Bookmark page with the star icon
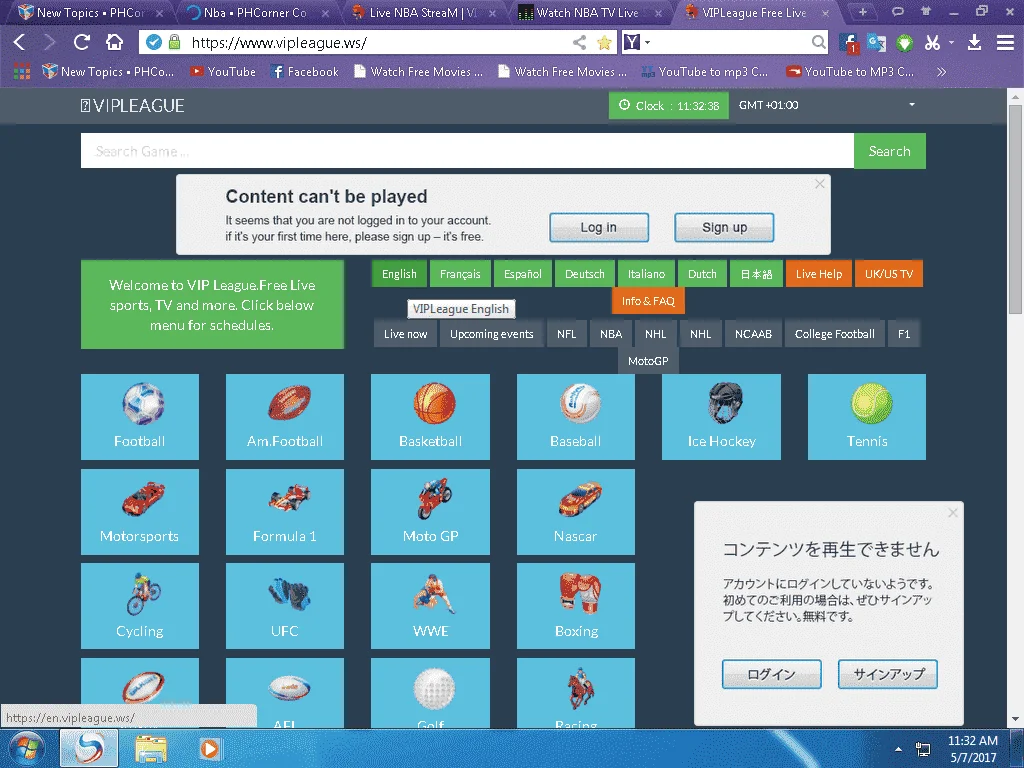 coord(605,43)
